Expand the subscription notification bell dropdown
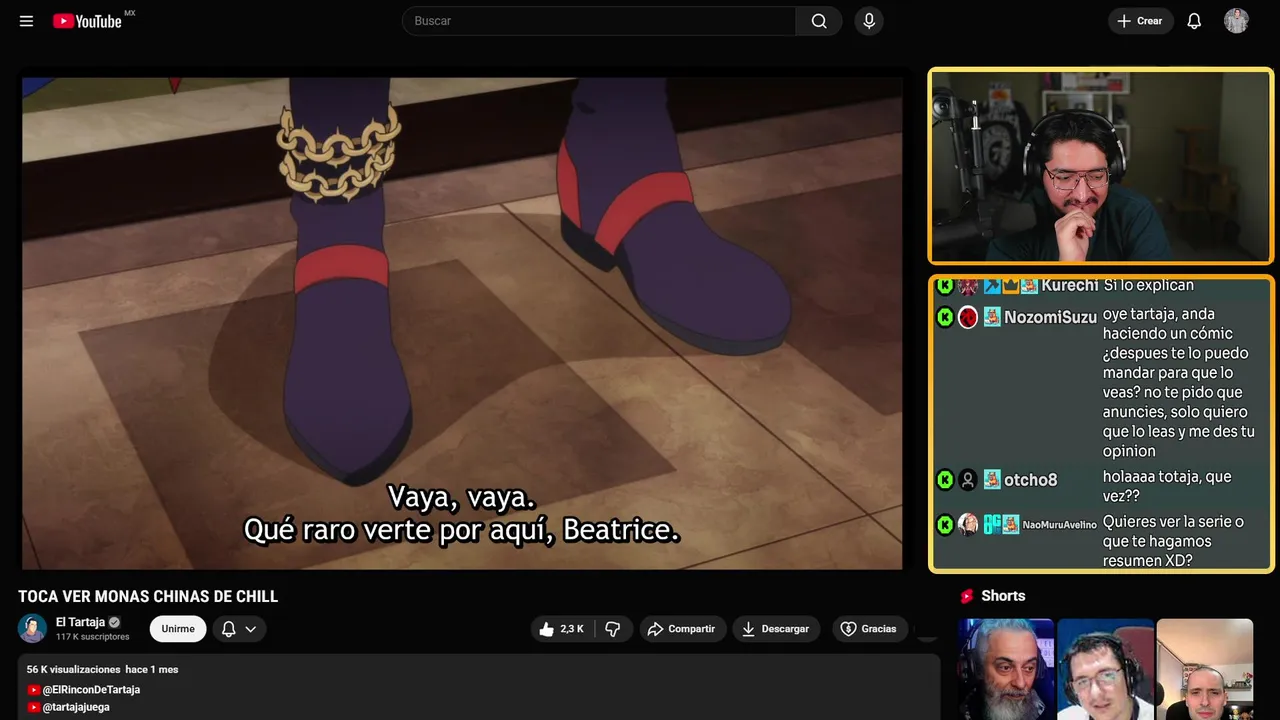This screenshot has height=720, width=1280. coord(239,629)
